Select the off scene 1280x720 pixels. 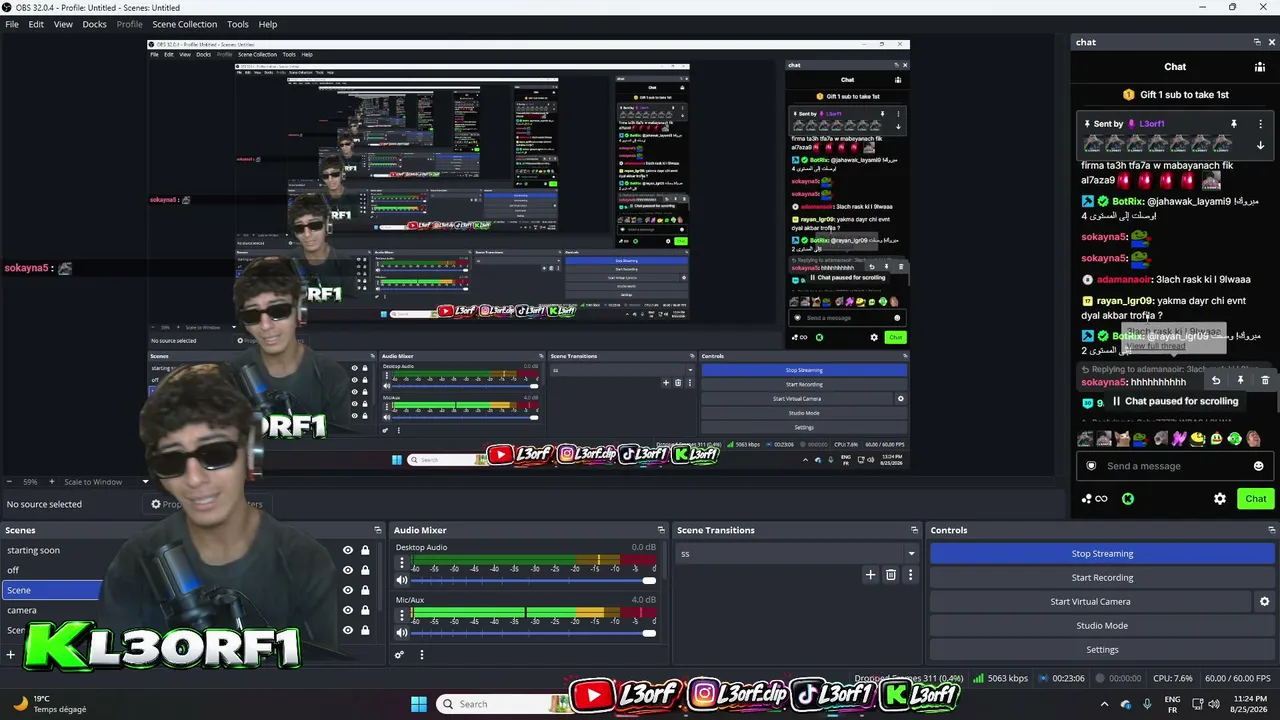tap(13, 570)
